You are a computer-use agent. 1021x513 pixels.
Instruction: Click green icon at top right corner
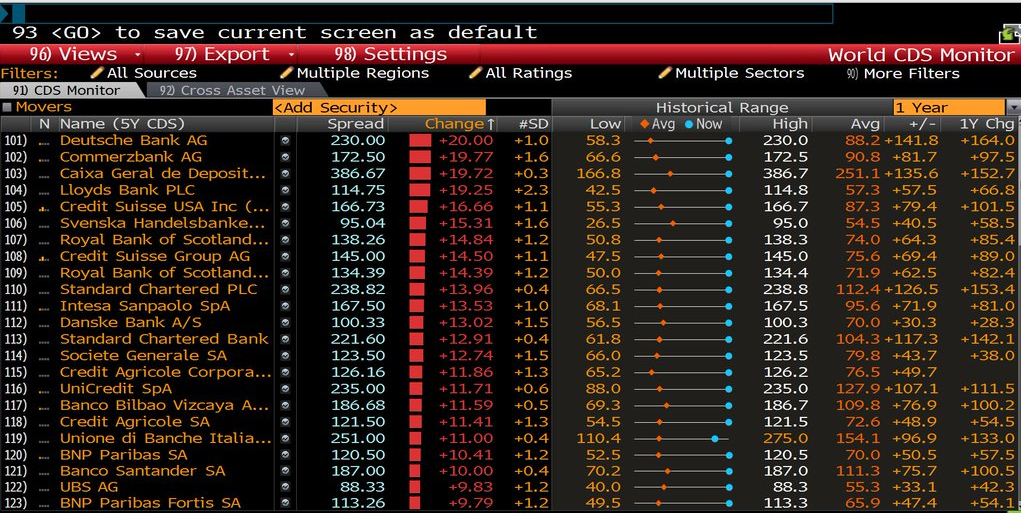[x=1009, y=34]
